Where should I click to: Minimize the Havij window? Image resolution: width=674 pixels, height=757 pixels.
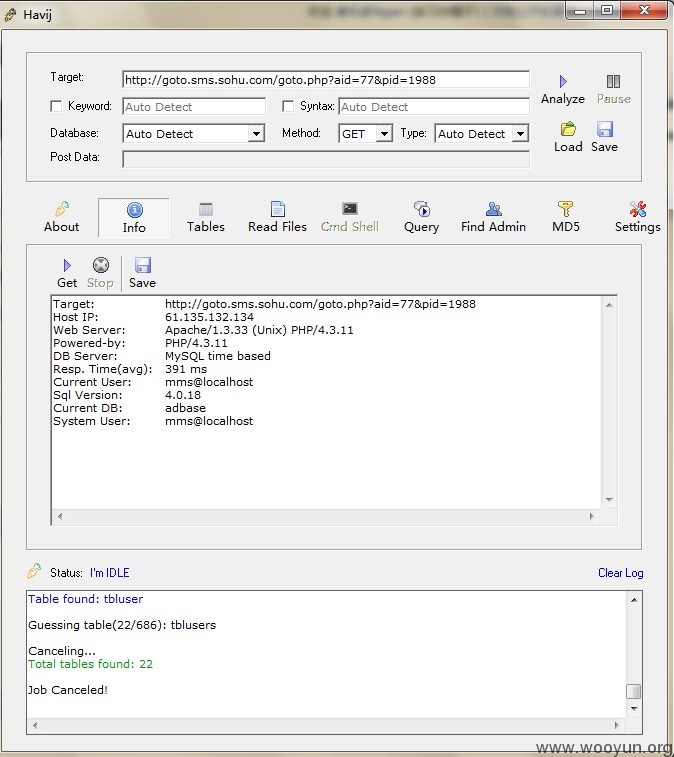[x=580, y=10]
